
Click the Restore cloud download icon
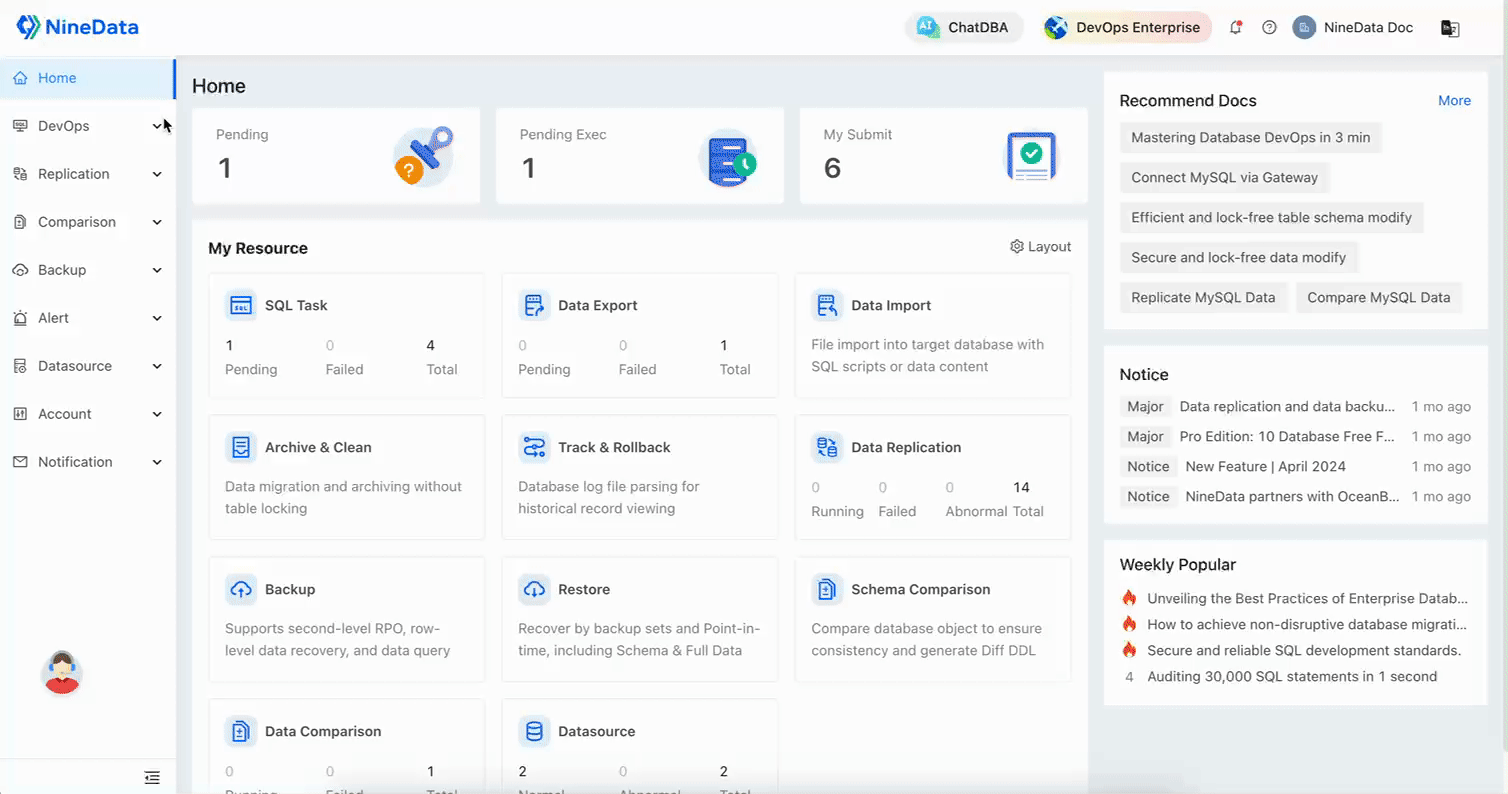click(x=534, y=589)
